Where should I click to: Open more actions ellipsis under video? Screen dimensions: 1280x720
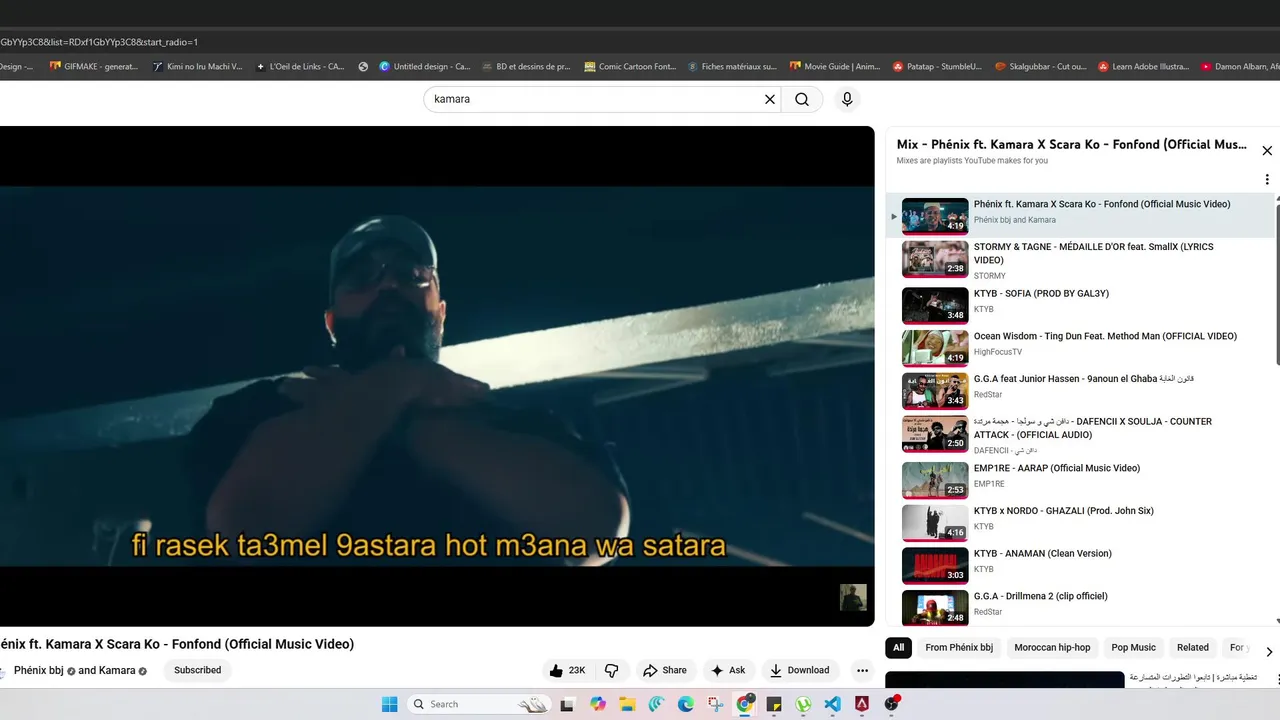coord(862,670)
